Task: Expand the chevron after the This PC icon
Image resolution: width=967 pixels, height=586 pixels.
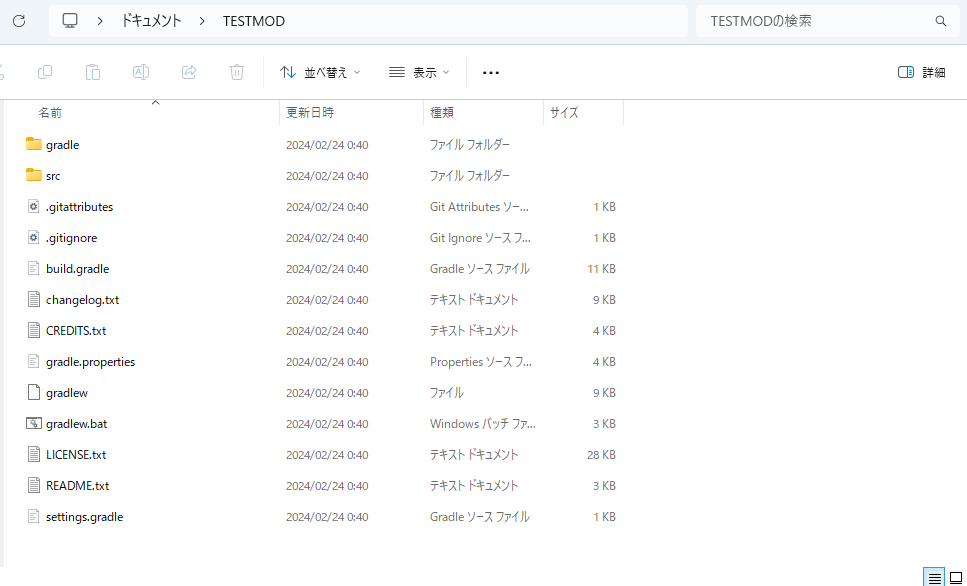Action: [x=100, y=21]
